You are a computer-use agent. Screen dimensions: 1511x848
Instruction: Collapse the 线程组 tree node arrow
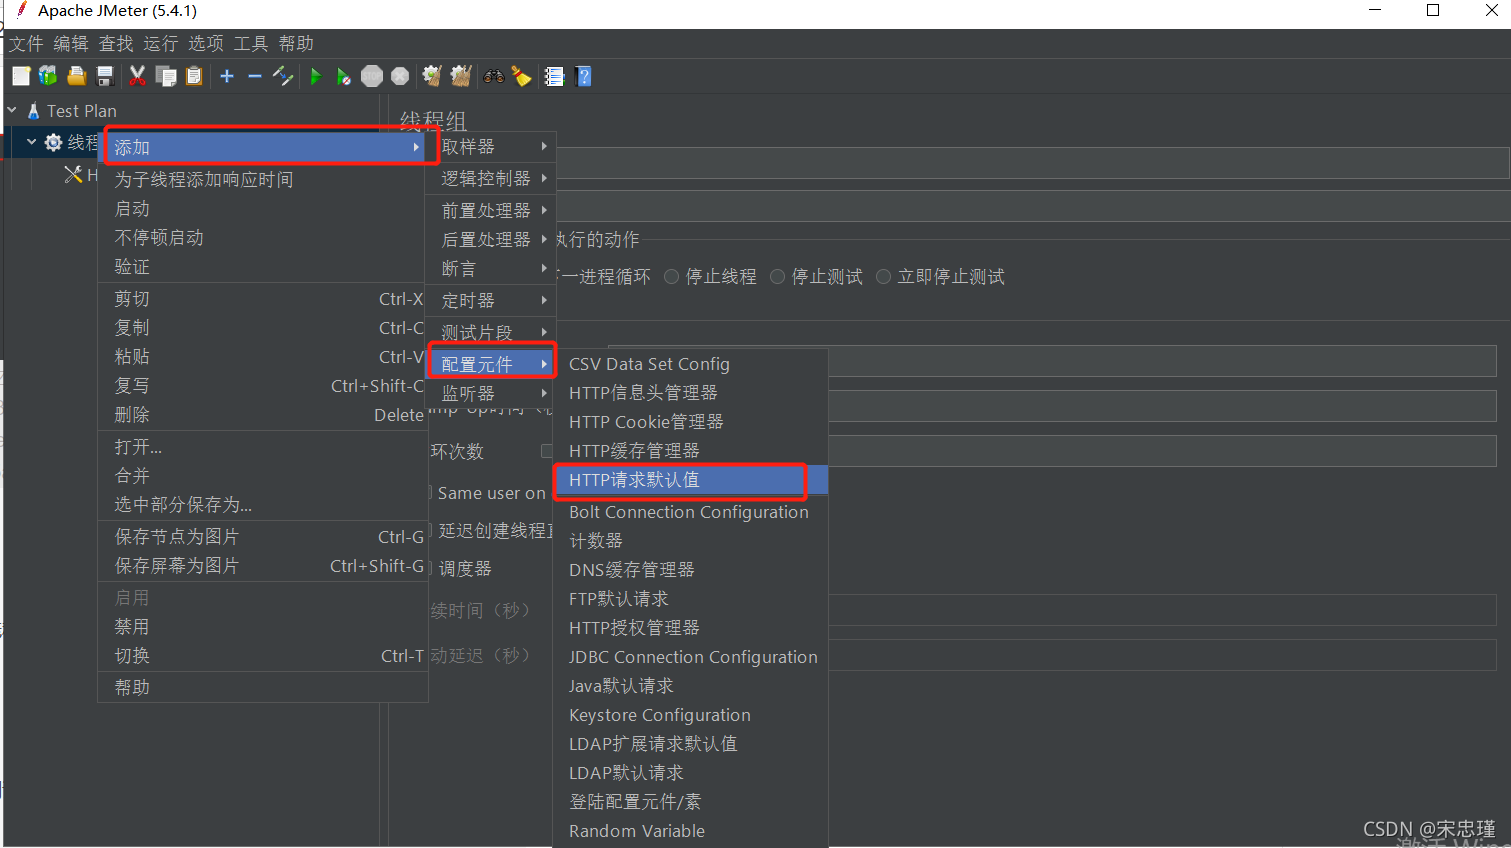(32, 142)
